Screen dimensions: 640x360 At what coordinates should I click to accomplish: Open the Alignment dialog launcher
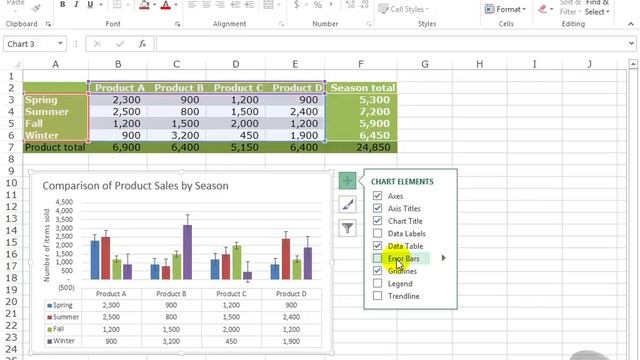click(x=281, y=24)
